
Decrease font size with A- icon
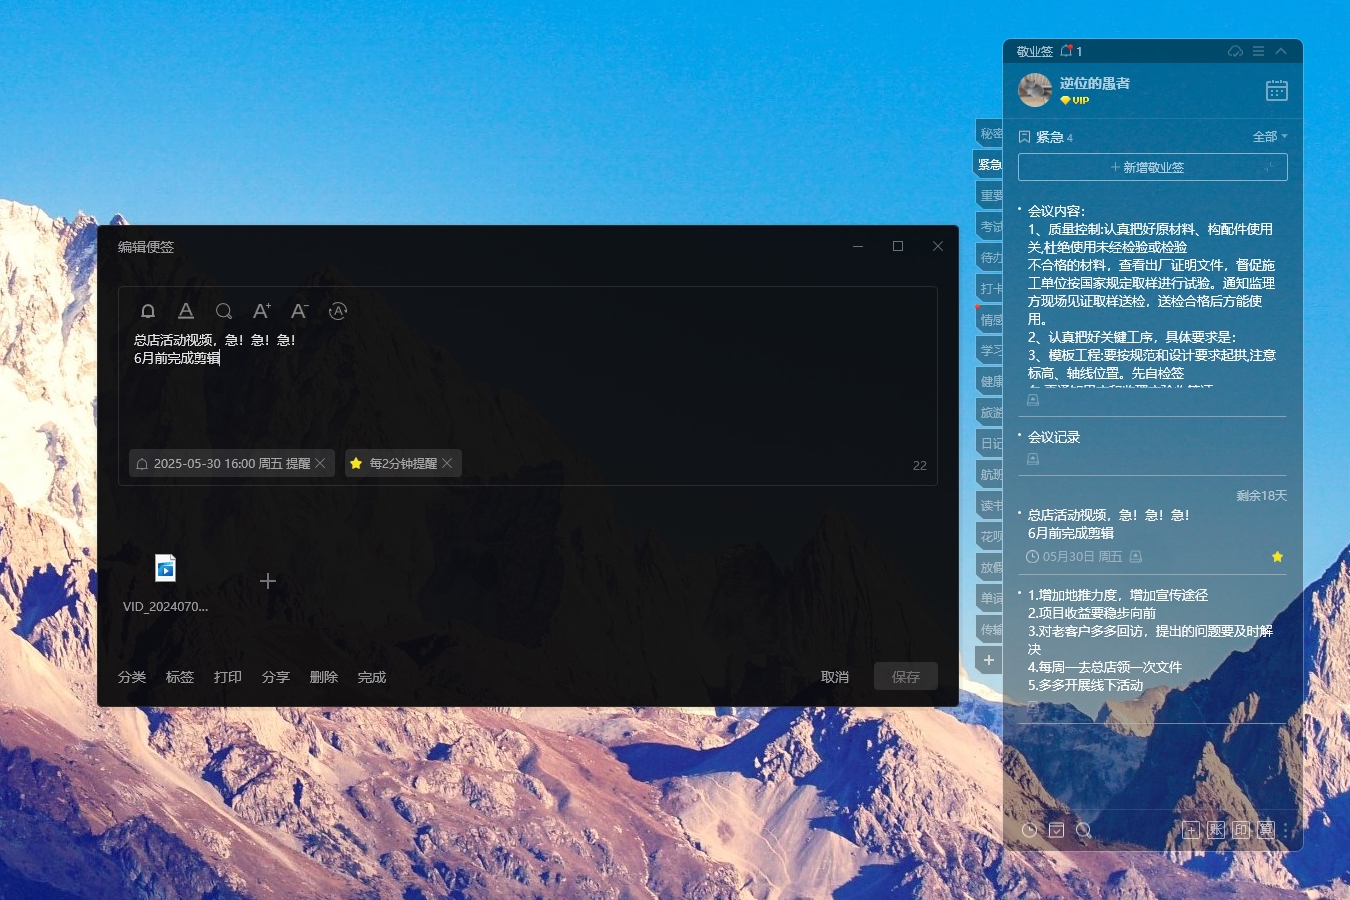pyautogui.click(x=299, y=311)
